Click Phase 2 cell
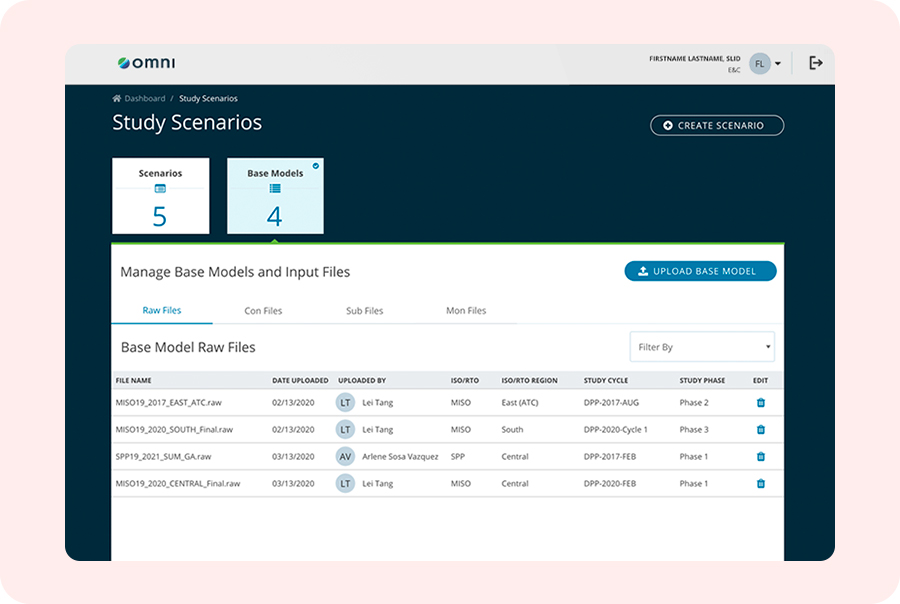The width and height of the screenshot is (900, 604). pos(694,402)
